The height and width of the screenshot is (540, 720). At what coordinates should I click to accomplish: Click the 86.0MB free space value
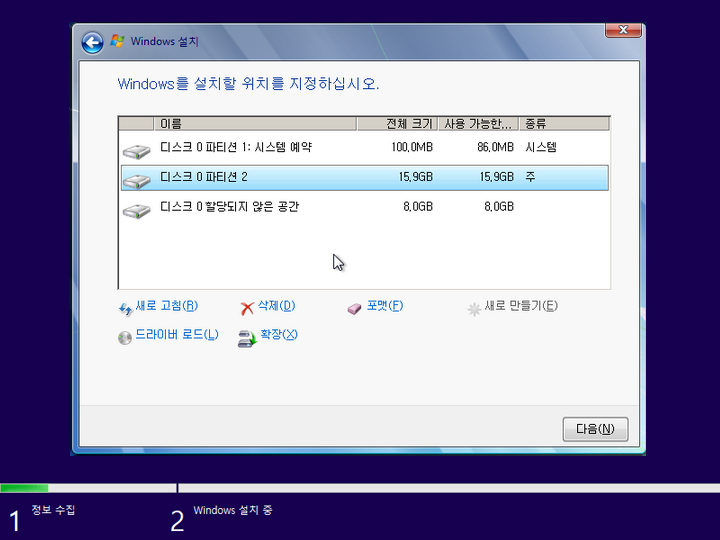(x=495, y=147)
